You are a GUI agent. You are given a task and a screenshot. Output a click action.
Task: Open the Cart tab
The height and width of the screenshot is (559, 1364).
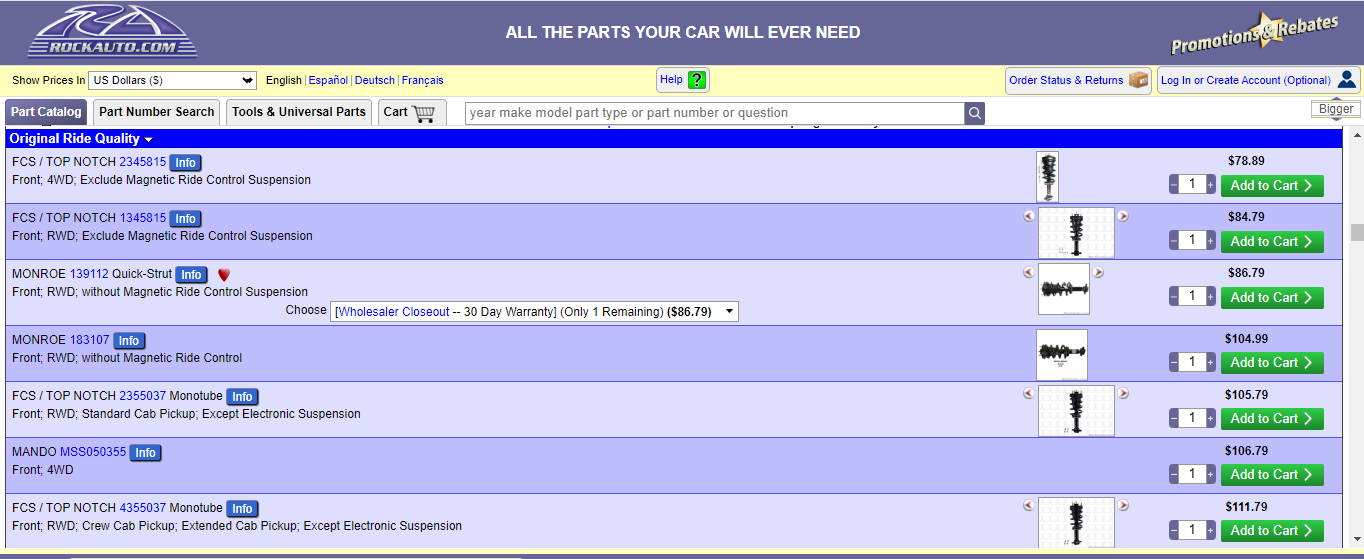tap(411, 112)
